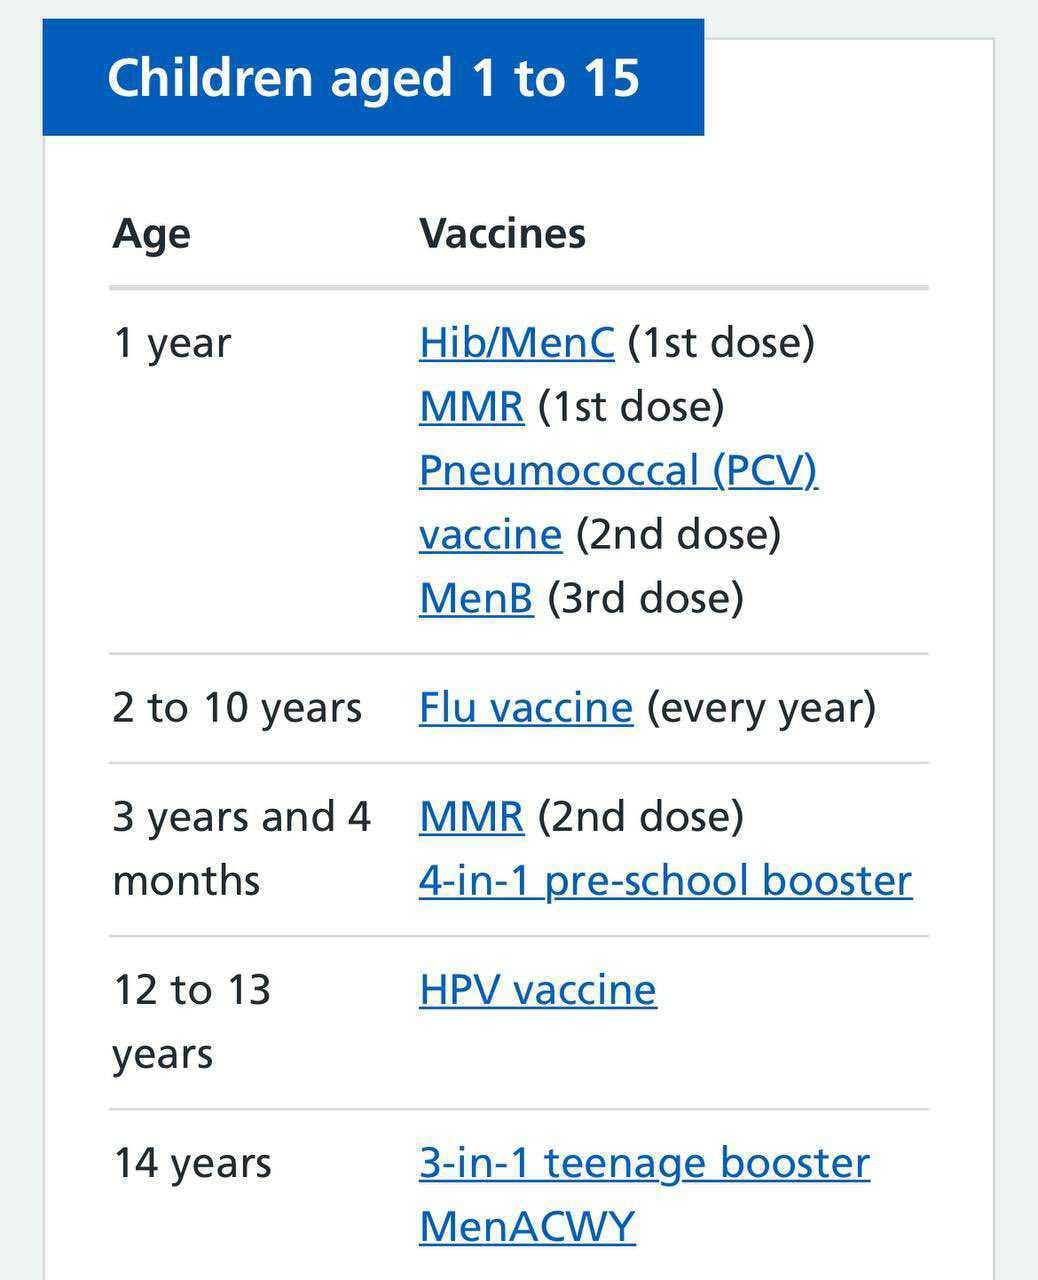Click the Vaccines column header
Image resolution: width=1038 pixels, height=1280 pixels.
[502, 234]
